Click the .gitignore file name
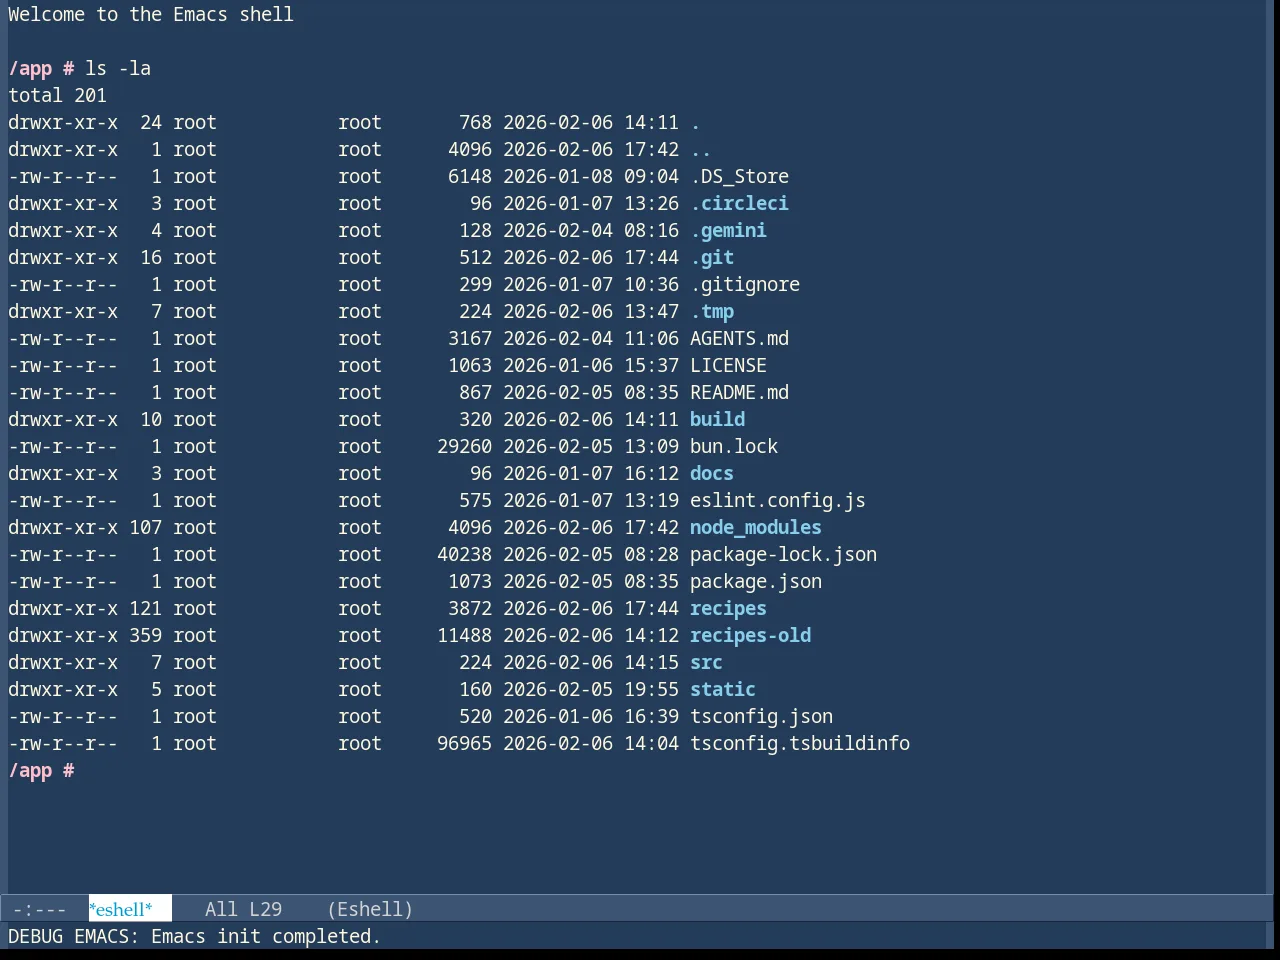This screenshot has height=960, width=1280. point(745,284)
